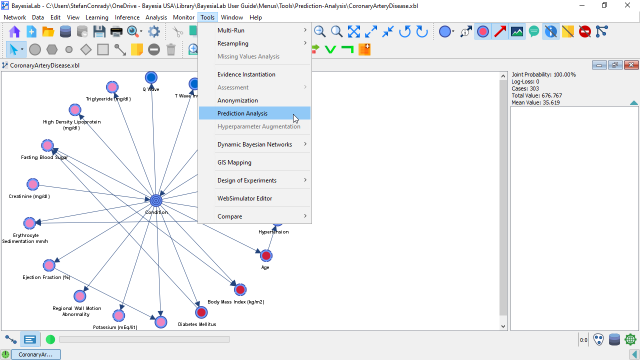
Task: Expand the Multi-Run submenu
Action: pos(255,30)
